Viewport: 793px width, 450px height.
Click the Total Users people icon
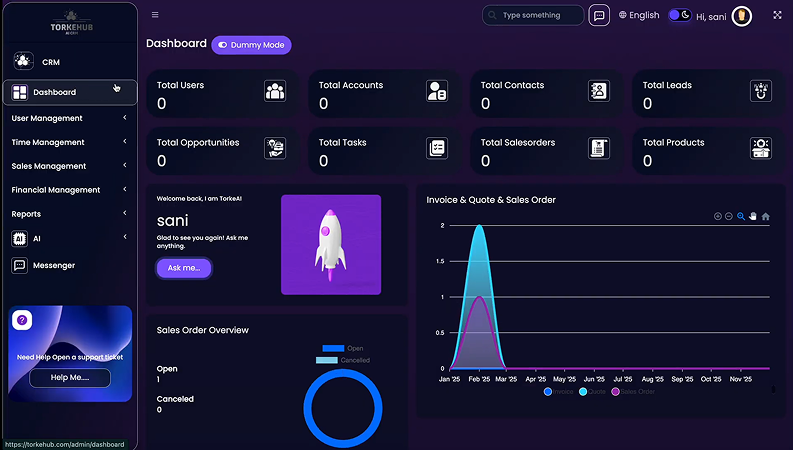pyautogui.click(x=275, y=91)
